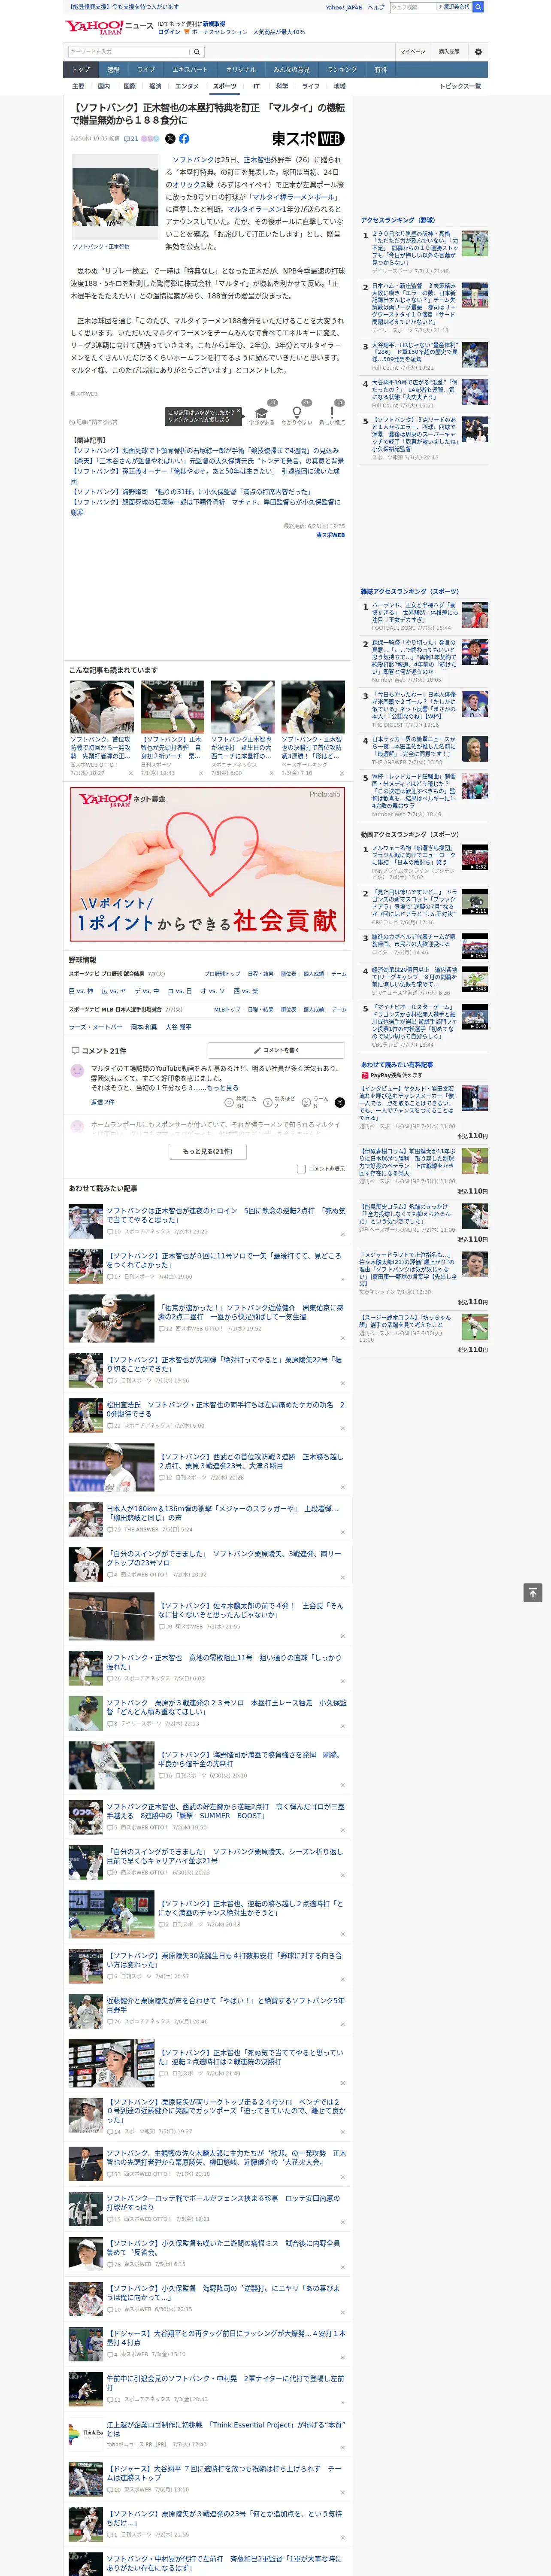Click related link about 石塚綜一郎 surgery 競技復帰まで4週間
The width and height of the screenshot is (551, 2576).
pyautogui.click(x=205, y=451)
